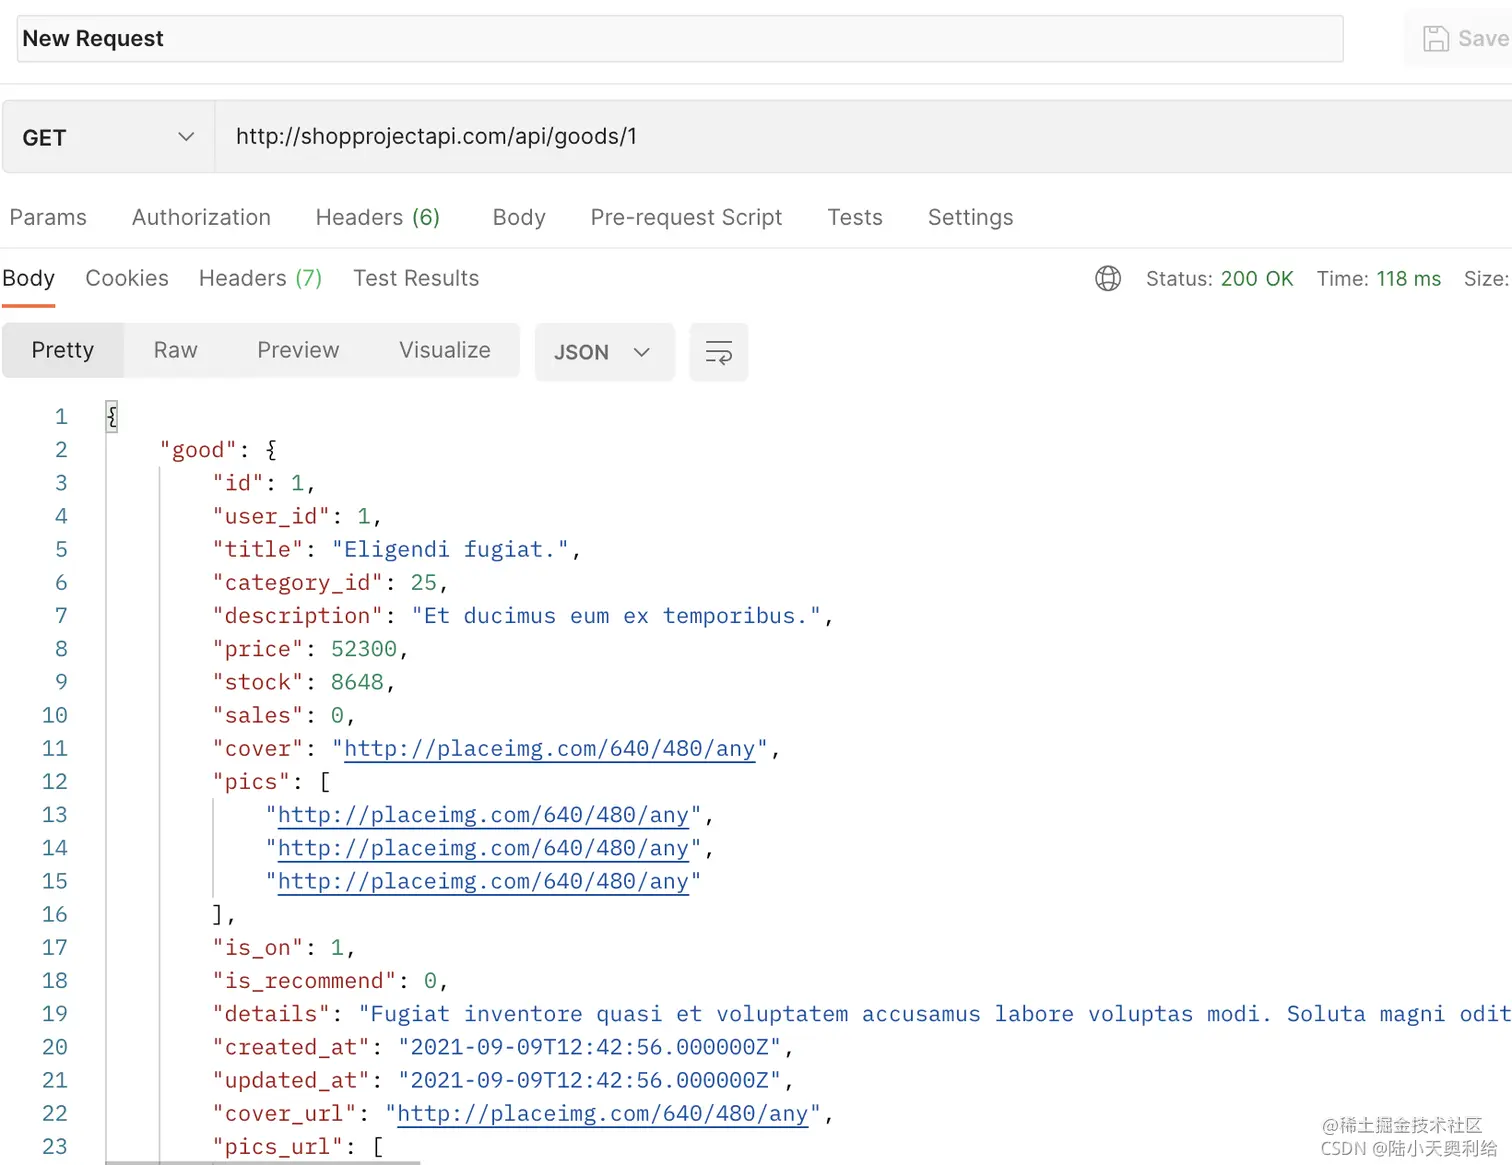1512x1165 pixels.
Task: Select the response Body tab
Action: [x=28, y=278]
